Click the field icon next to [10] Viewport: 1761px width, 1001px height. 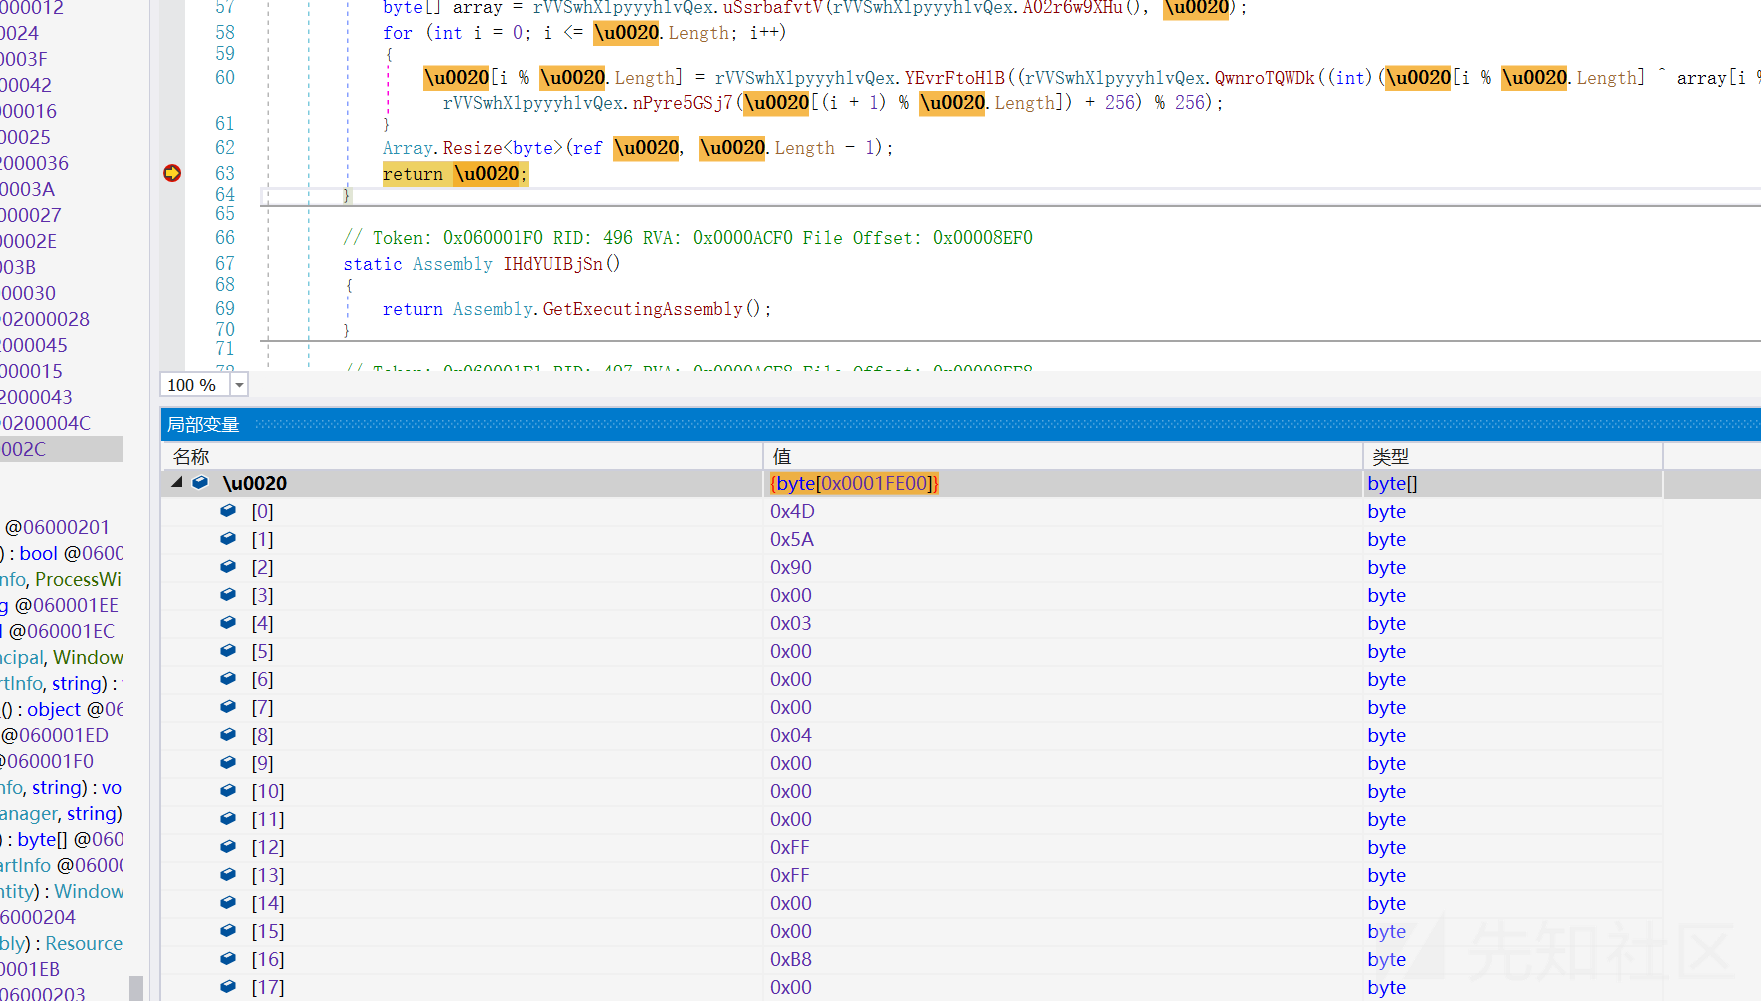click(228, 790)
